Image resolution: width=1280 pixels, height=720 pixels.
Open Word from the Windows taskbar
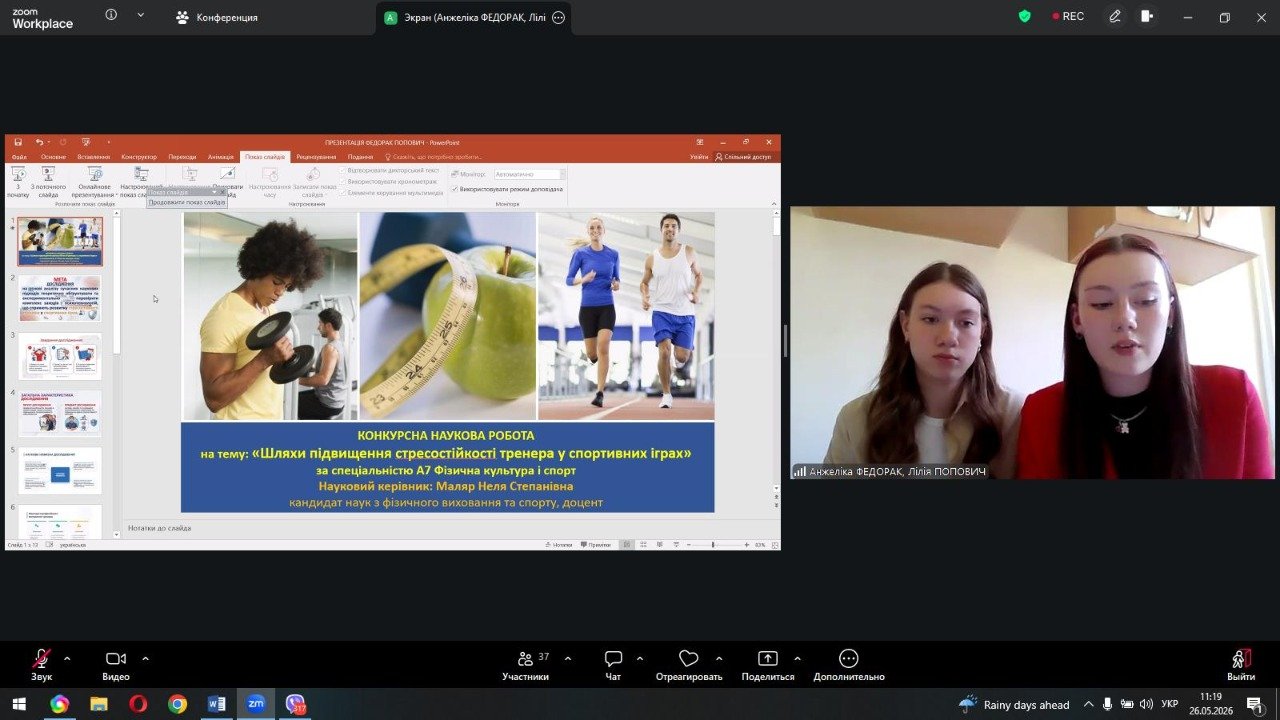click(x=216, y=704)
